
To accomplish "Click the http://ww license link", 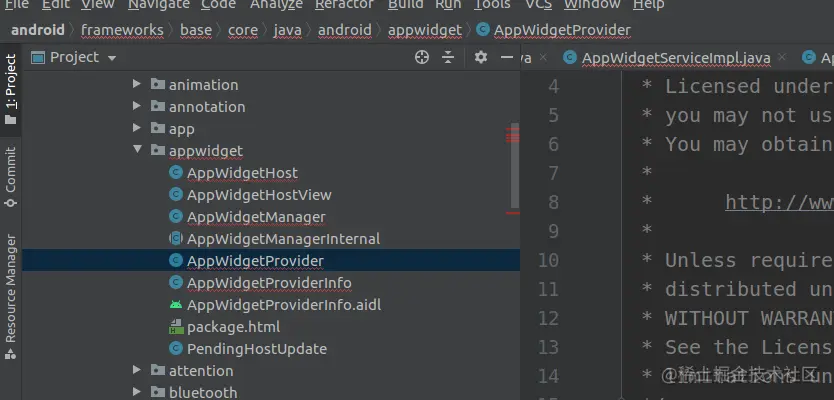I will coord(779,202).
